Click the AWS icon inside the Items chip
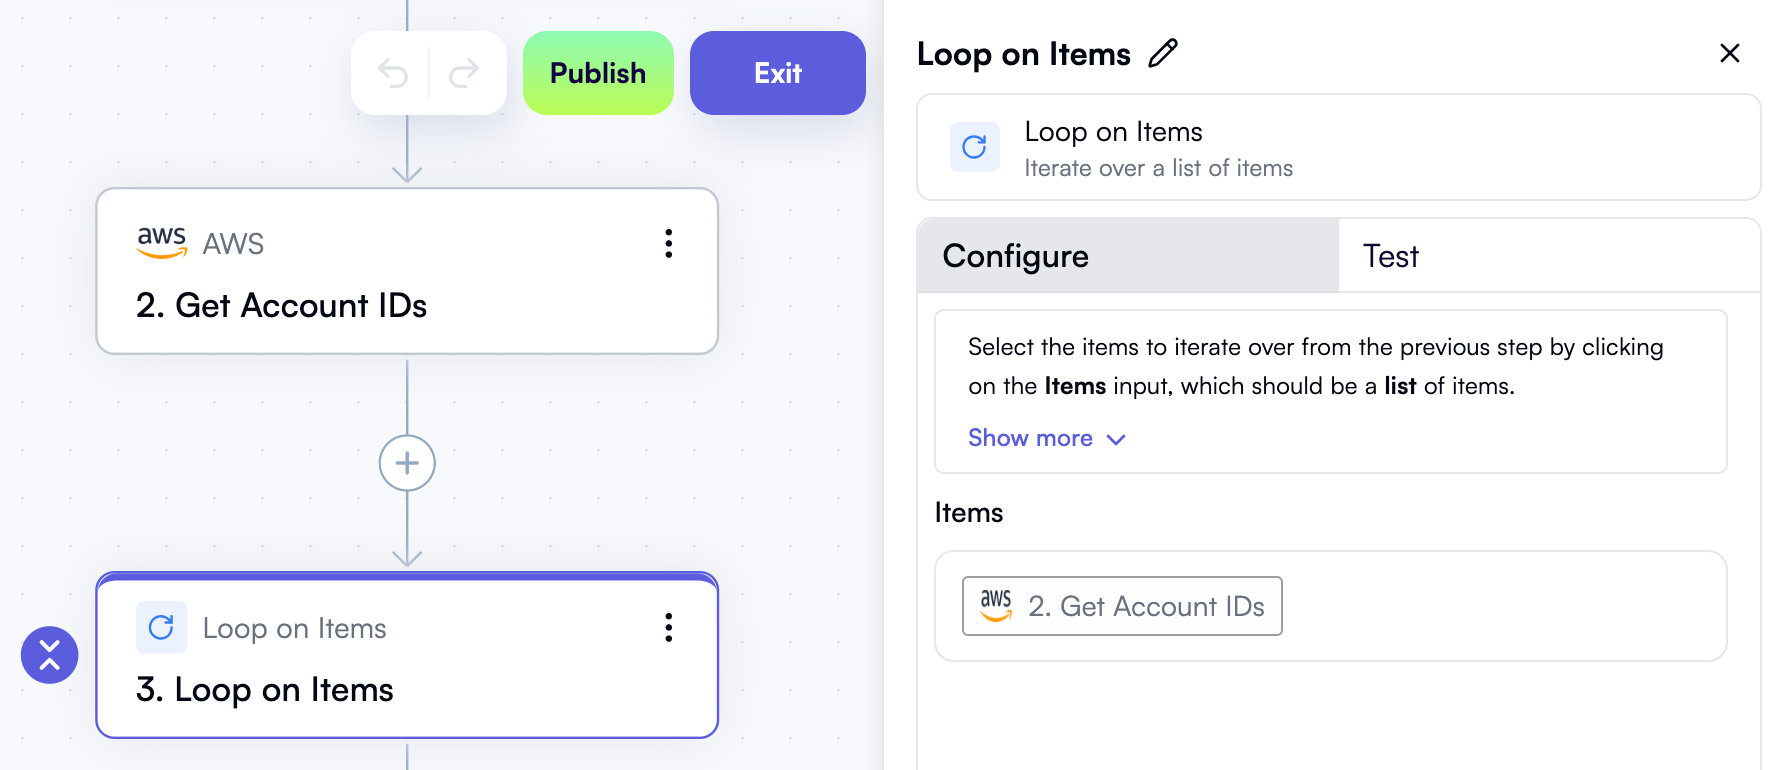Image resolution: width=1776 pixels, height=770 pixels. [997, 605]
